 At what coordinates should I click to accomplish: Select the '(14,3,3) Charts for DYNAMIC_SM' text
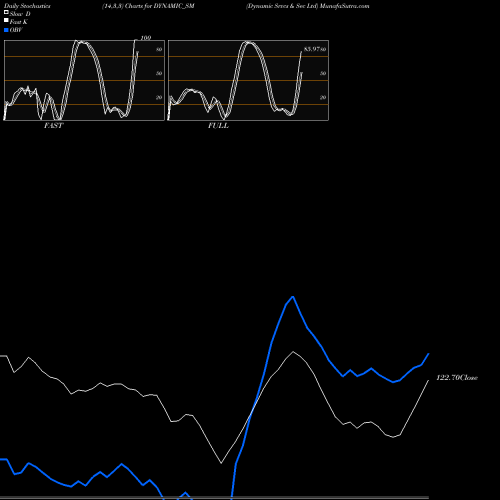[x=148, y=6]
